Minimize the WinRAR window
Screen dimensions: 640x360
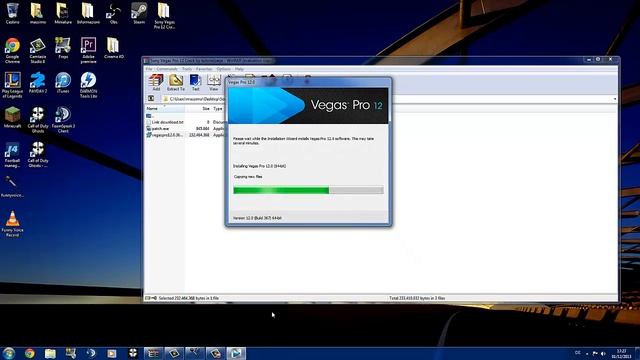[589, 60]
